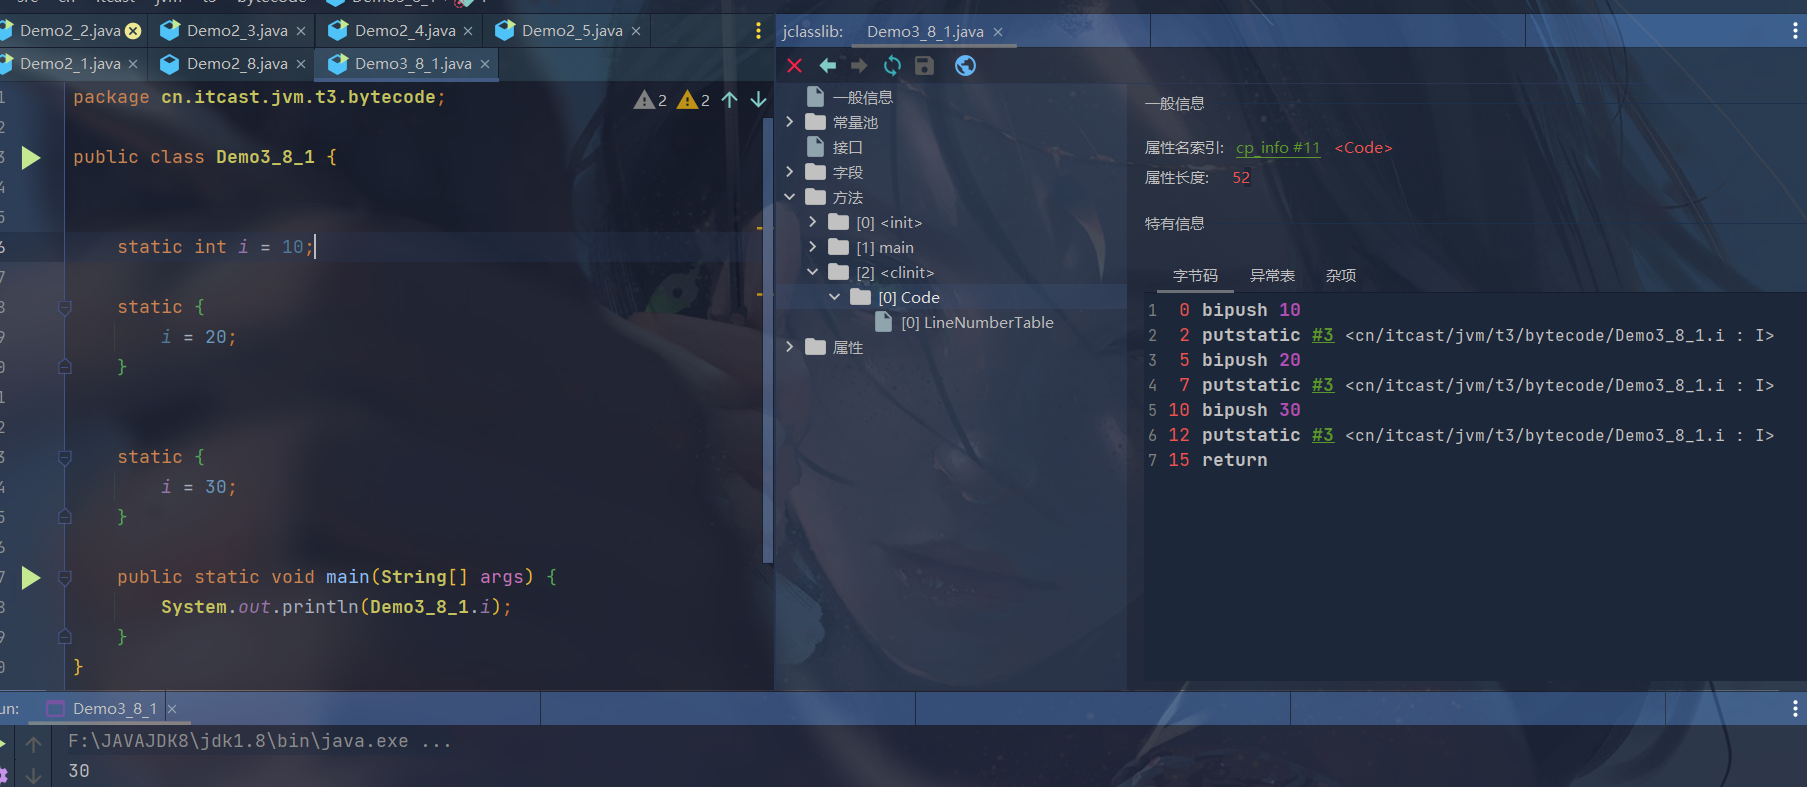This screenshot has height=787, width=1807.
Task: Run the main method from gutter arrow
Action: pyautogui.click(x=31, y=577)
